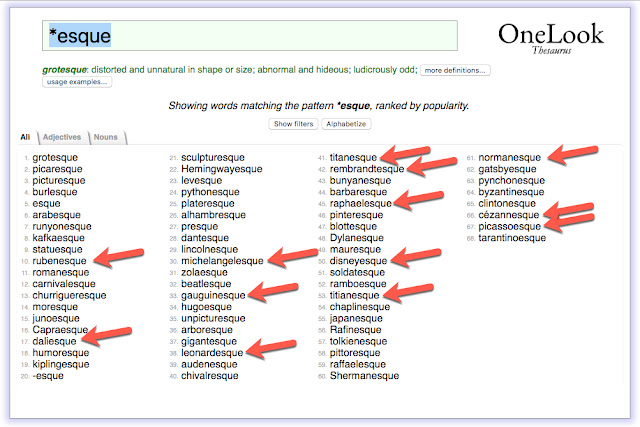The image size is (640, 427).
Task: Click the Show filters button
Action: [x=293, y=124]
